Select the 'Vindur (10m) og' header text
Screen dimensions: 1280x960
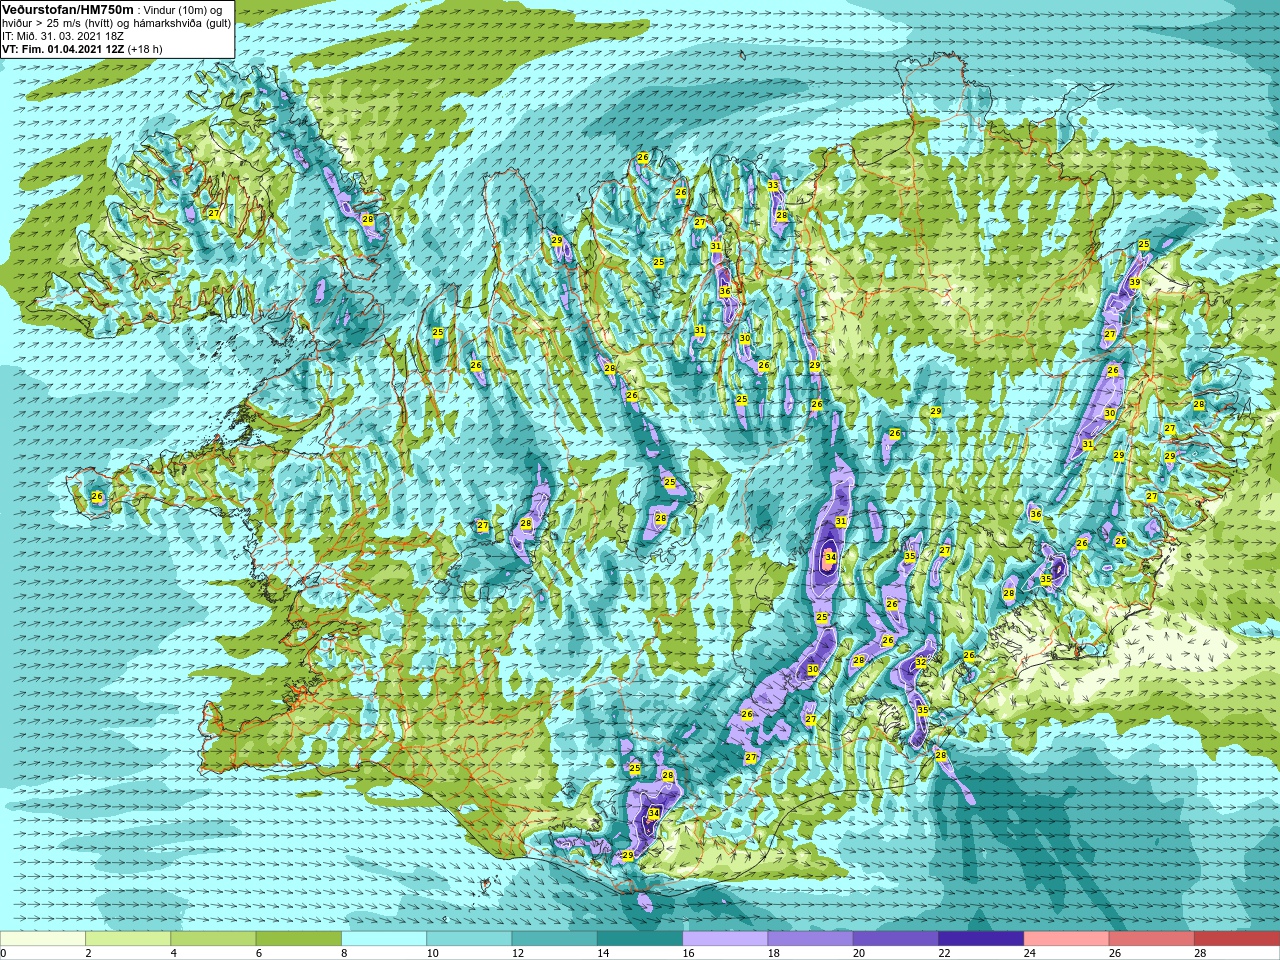[x=184, y=10]
